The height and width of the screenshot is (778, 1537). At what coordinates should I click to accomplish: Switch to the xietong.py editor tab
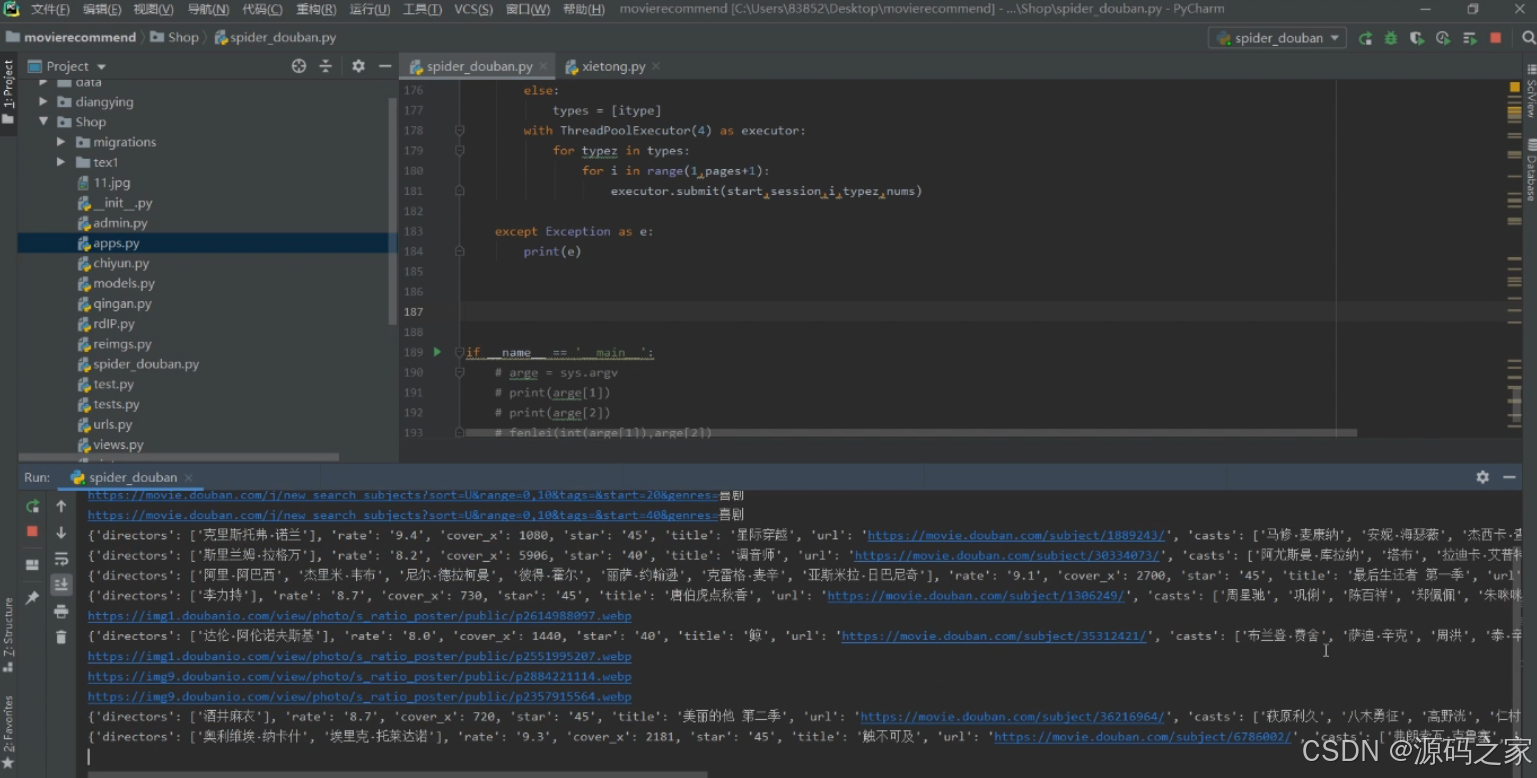[613, 66]
